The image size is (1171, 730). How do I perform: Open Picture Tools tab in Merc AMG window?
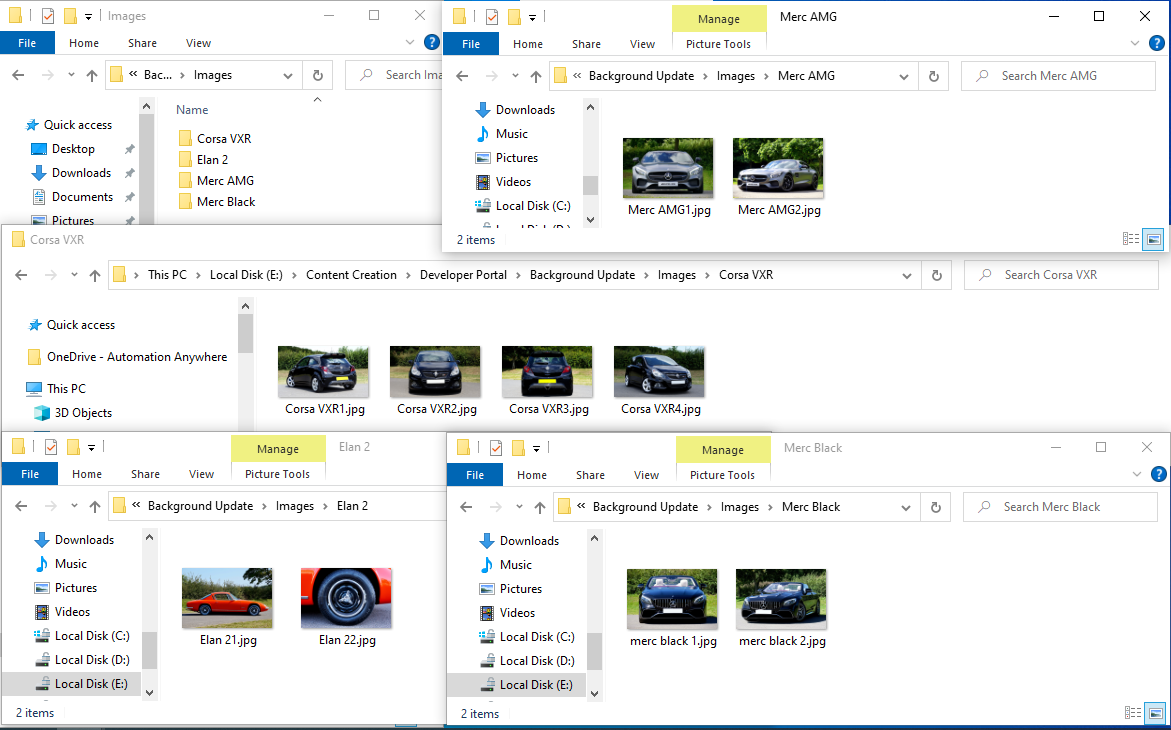(x=718, y=44)
